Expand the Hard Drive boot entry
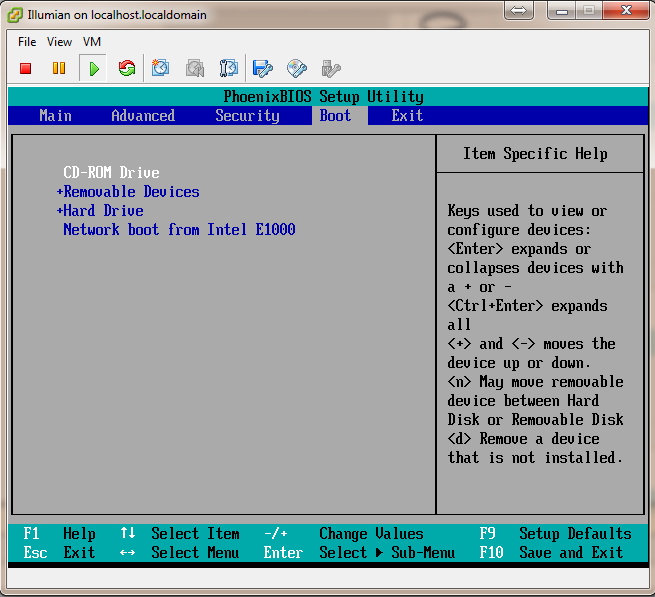The image size is (655, 597). 102,211
